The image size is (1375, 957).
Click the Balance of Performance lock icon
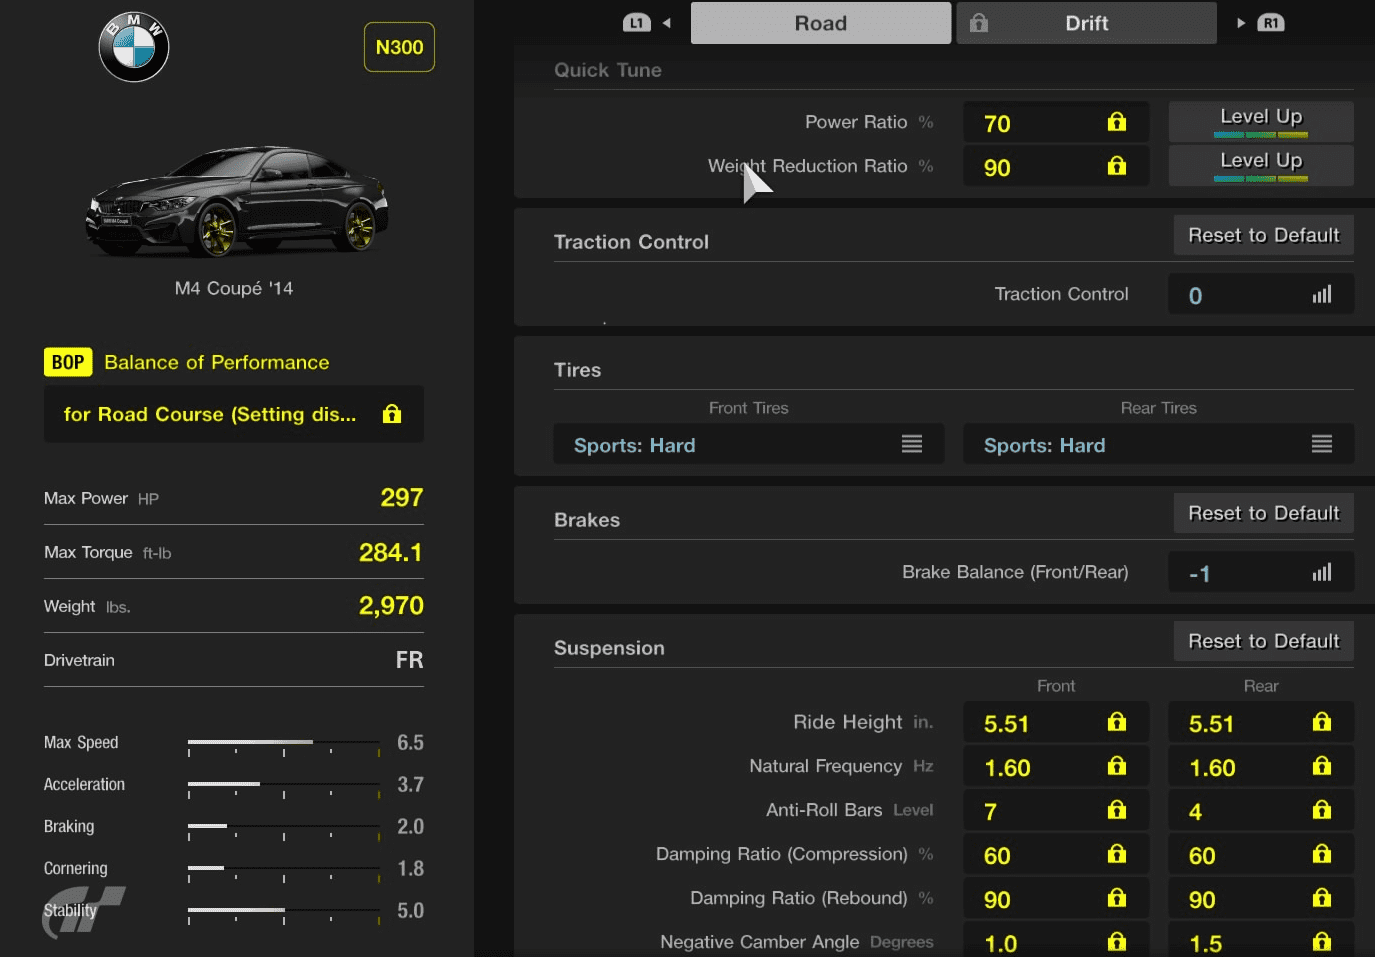[x=392, y=414]
